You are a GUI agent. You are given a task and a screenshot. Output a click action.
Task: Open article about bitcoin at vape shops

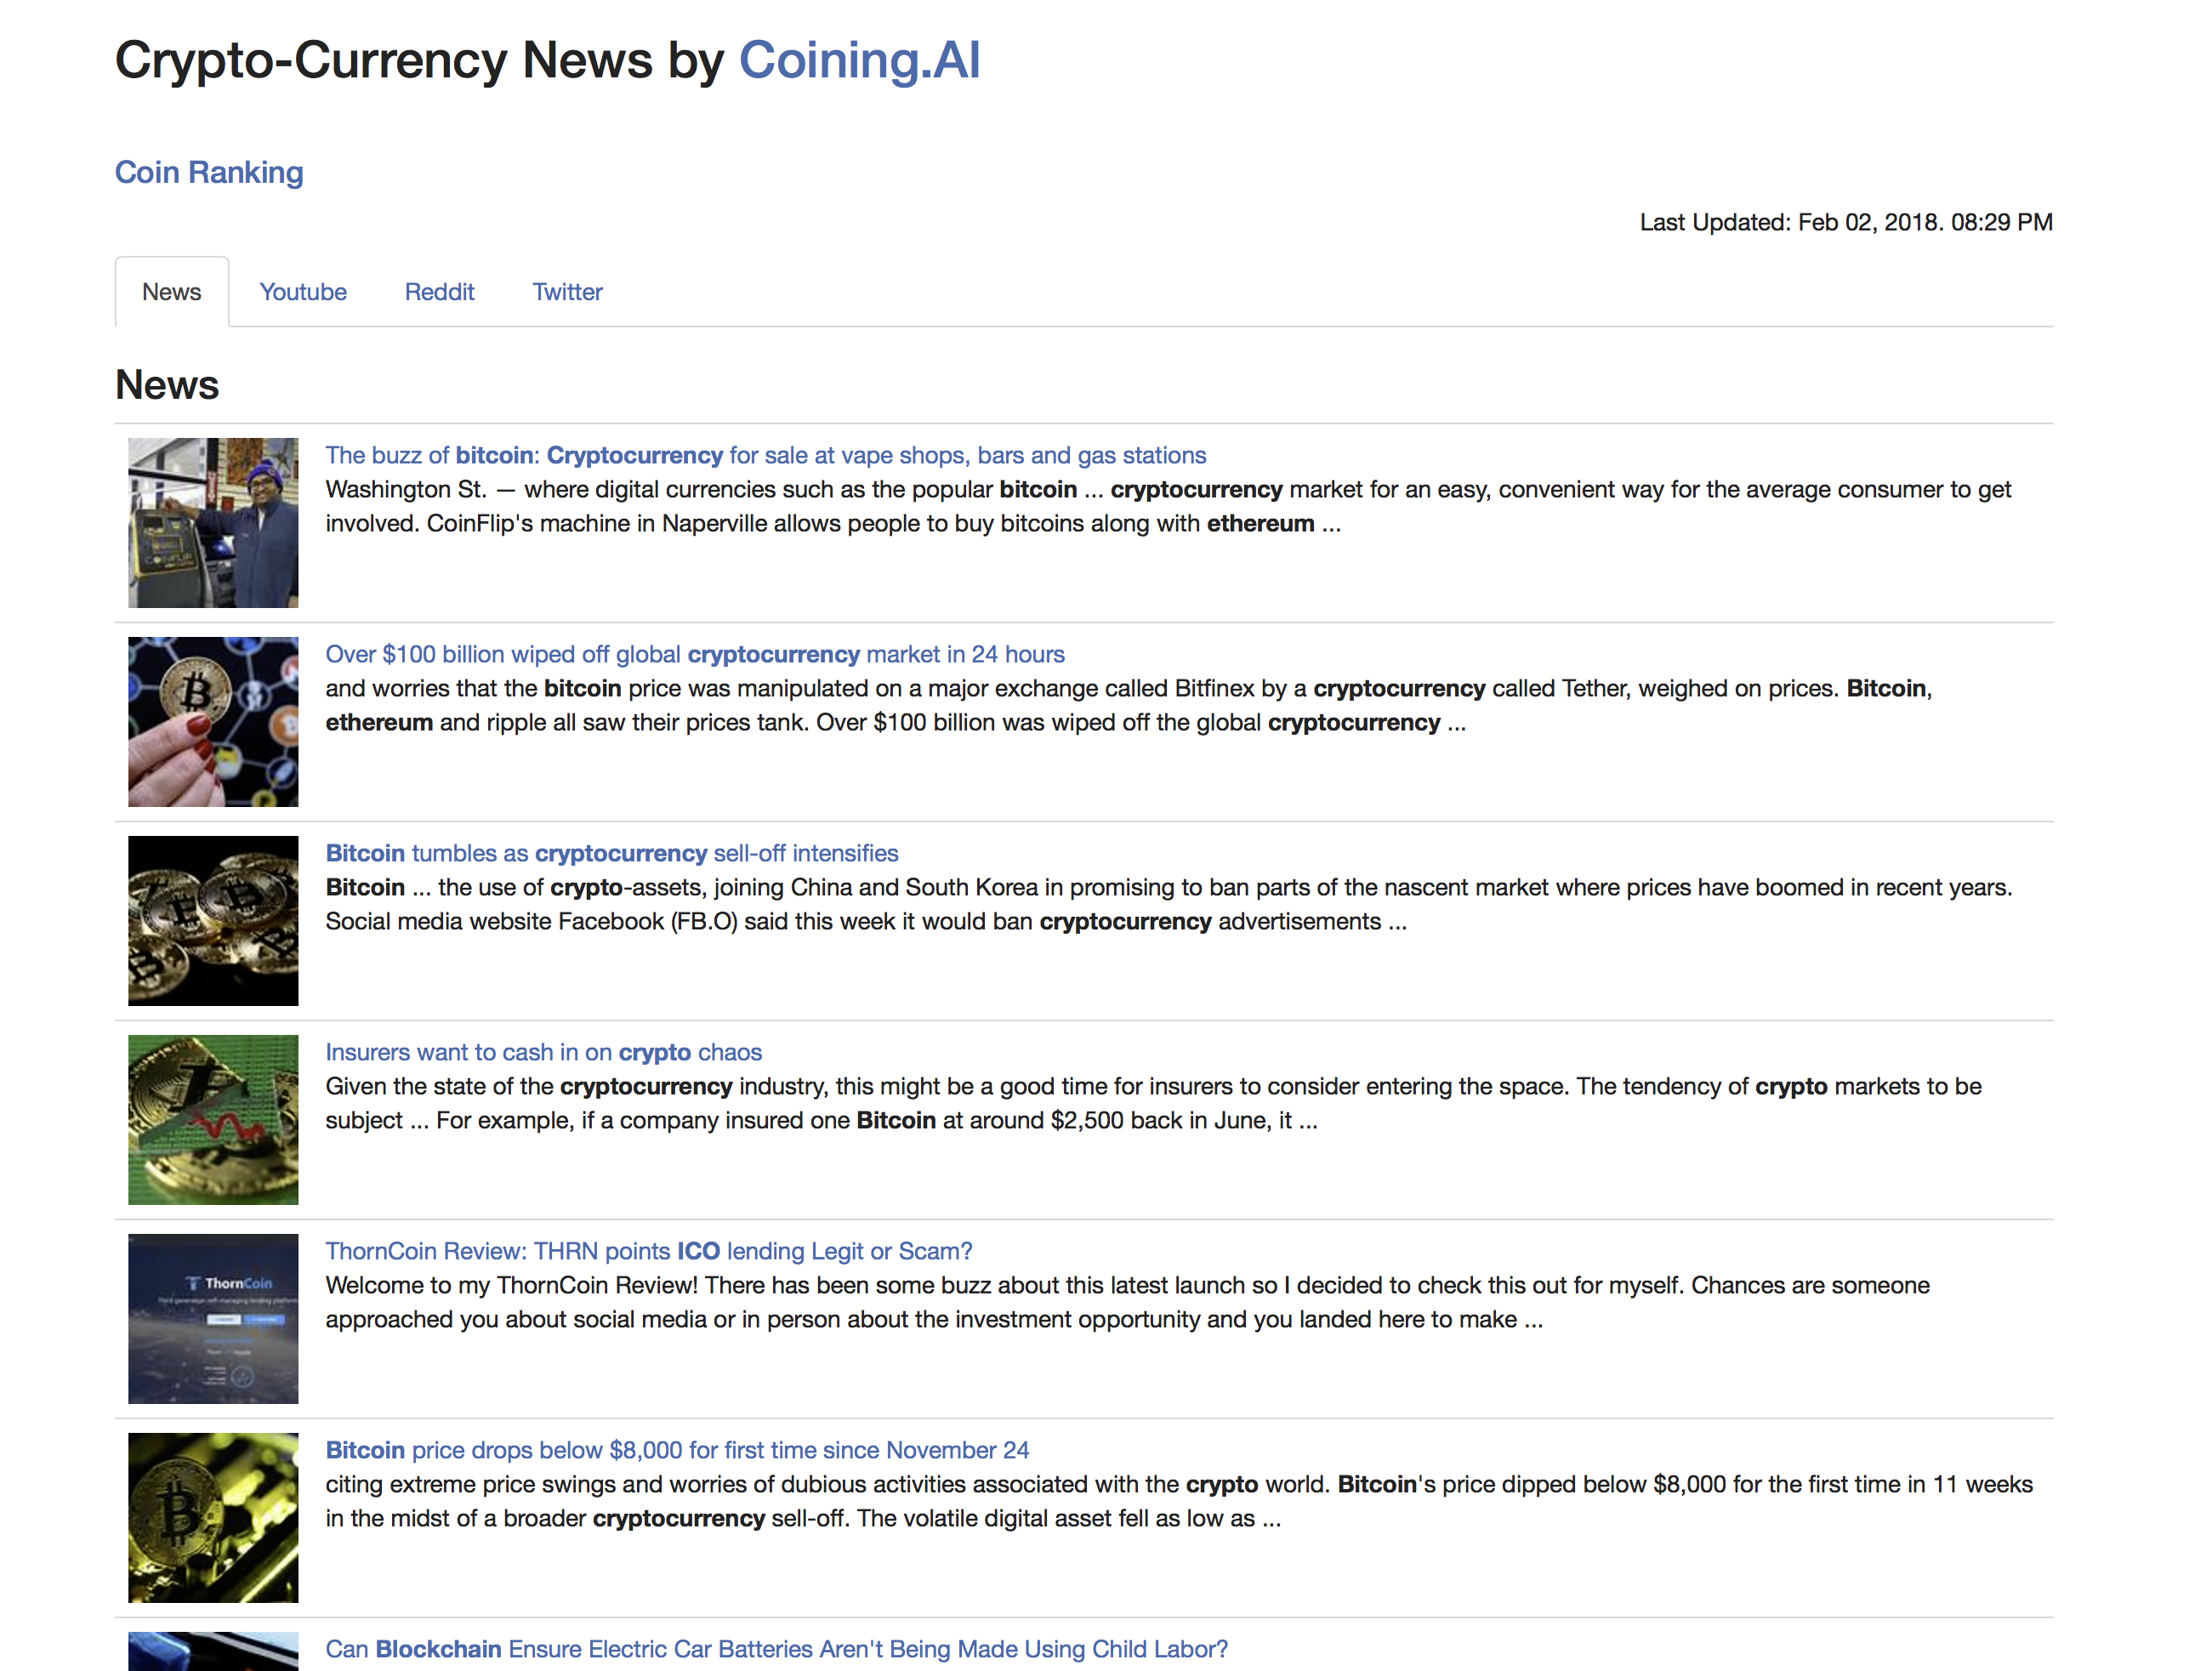click(x=765, y=455)
